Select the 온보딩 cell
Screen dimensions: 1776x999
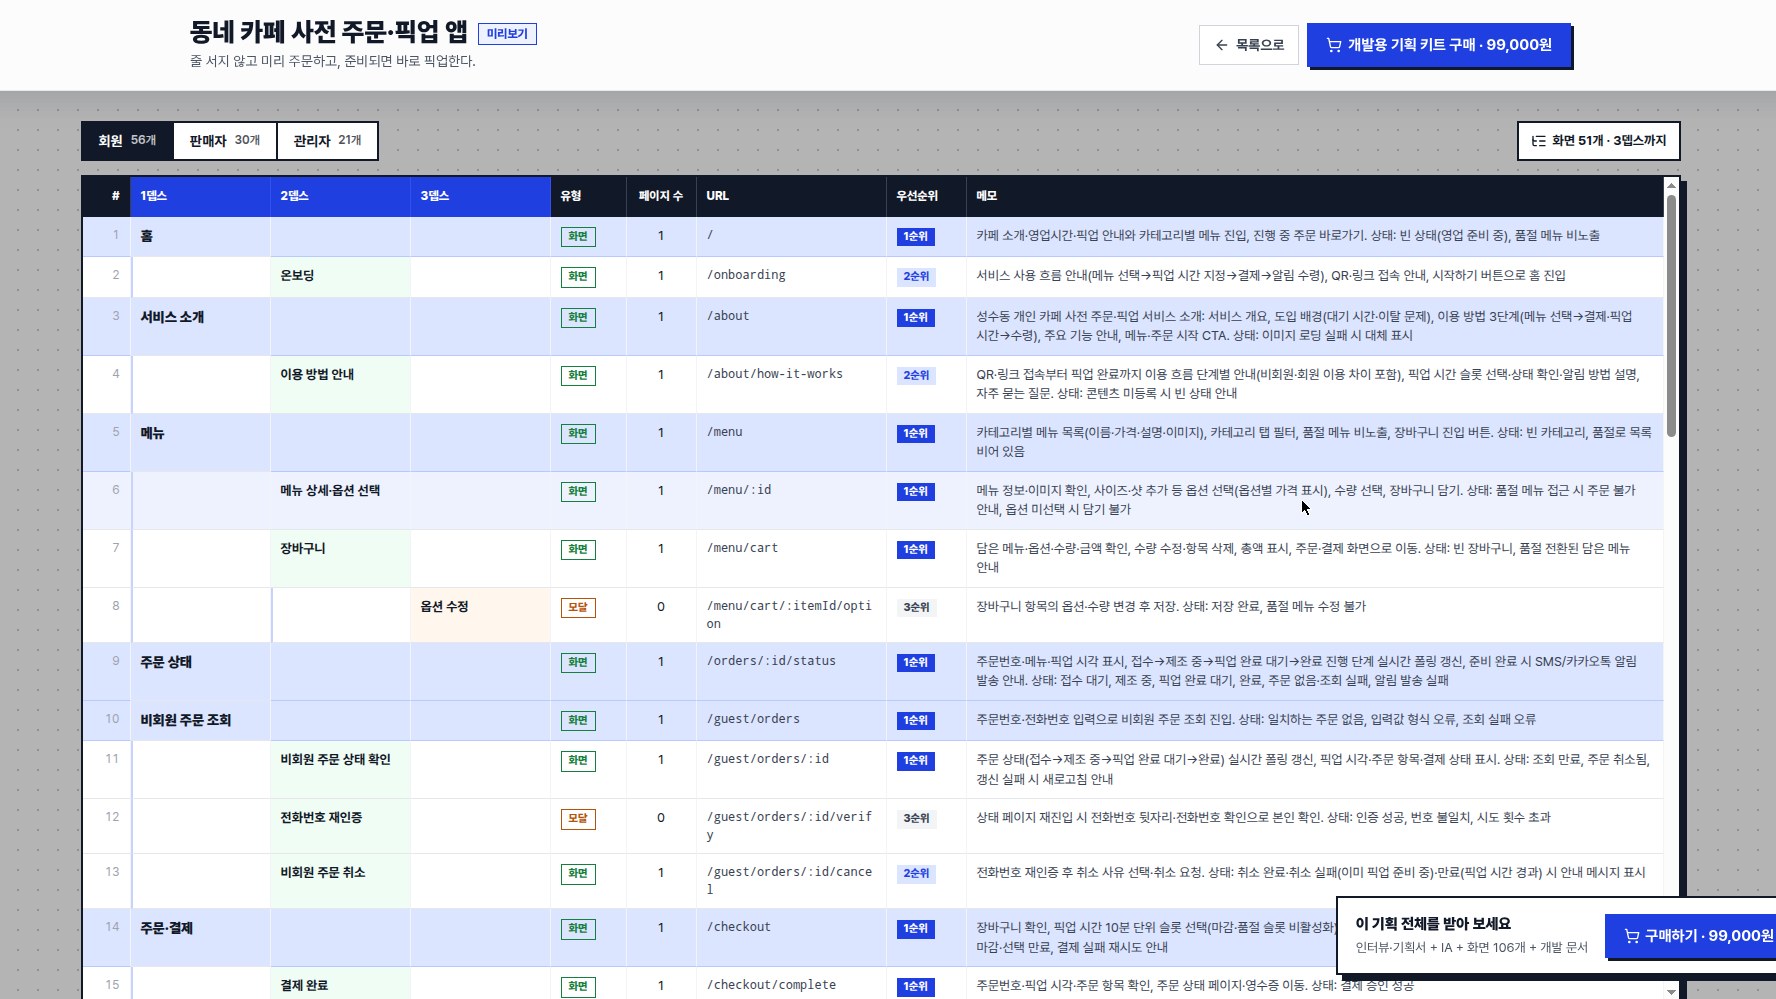pos(340,277)
